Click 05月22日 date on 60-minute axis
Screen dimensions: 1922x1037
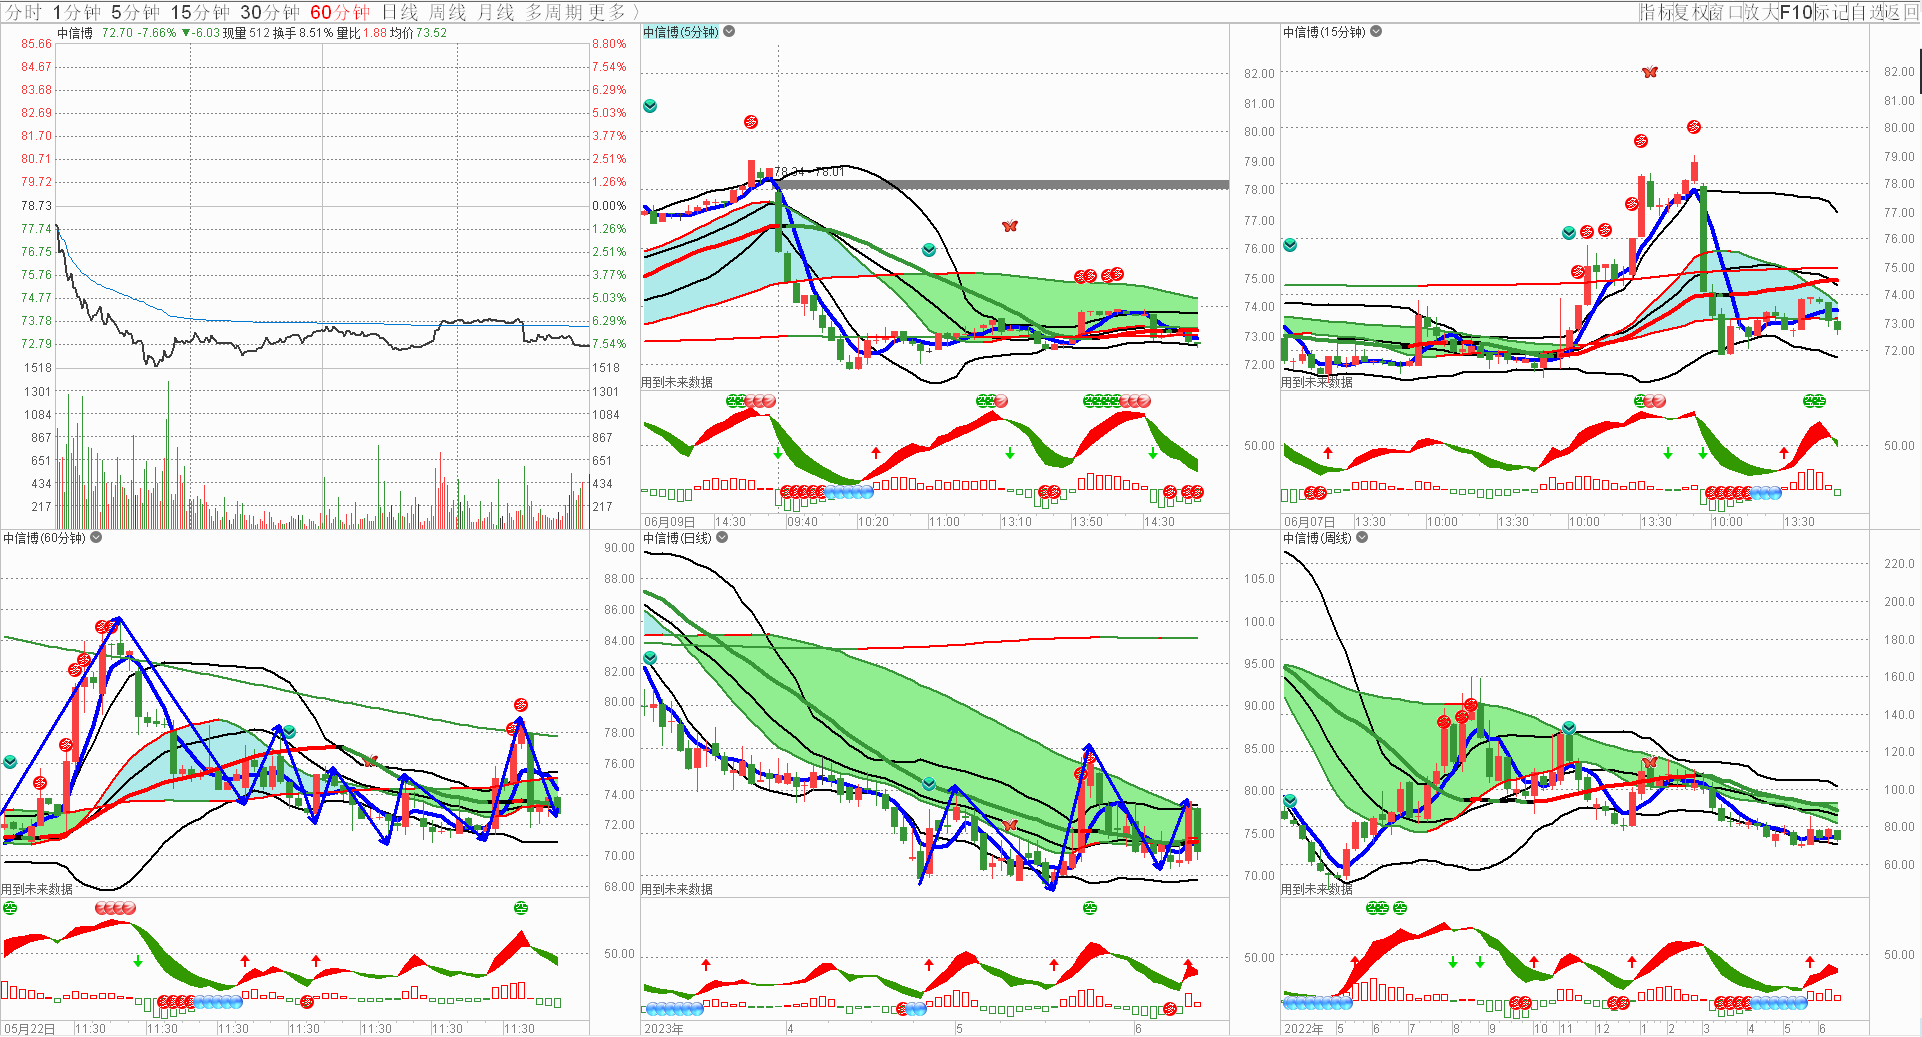click(x=30, y=1028)
